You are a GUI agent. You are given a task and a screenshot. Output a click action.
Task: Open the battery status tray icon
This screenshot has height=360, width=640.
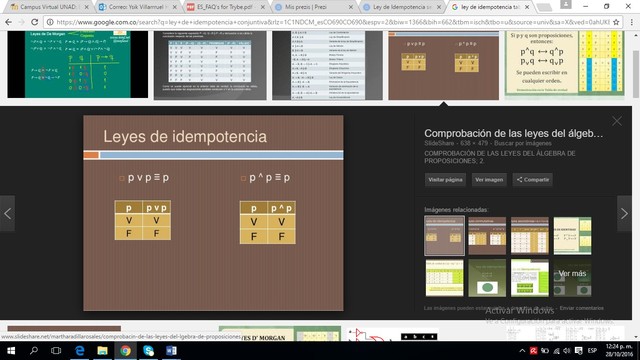coord(545,351)
